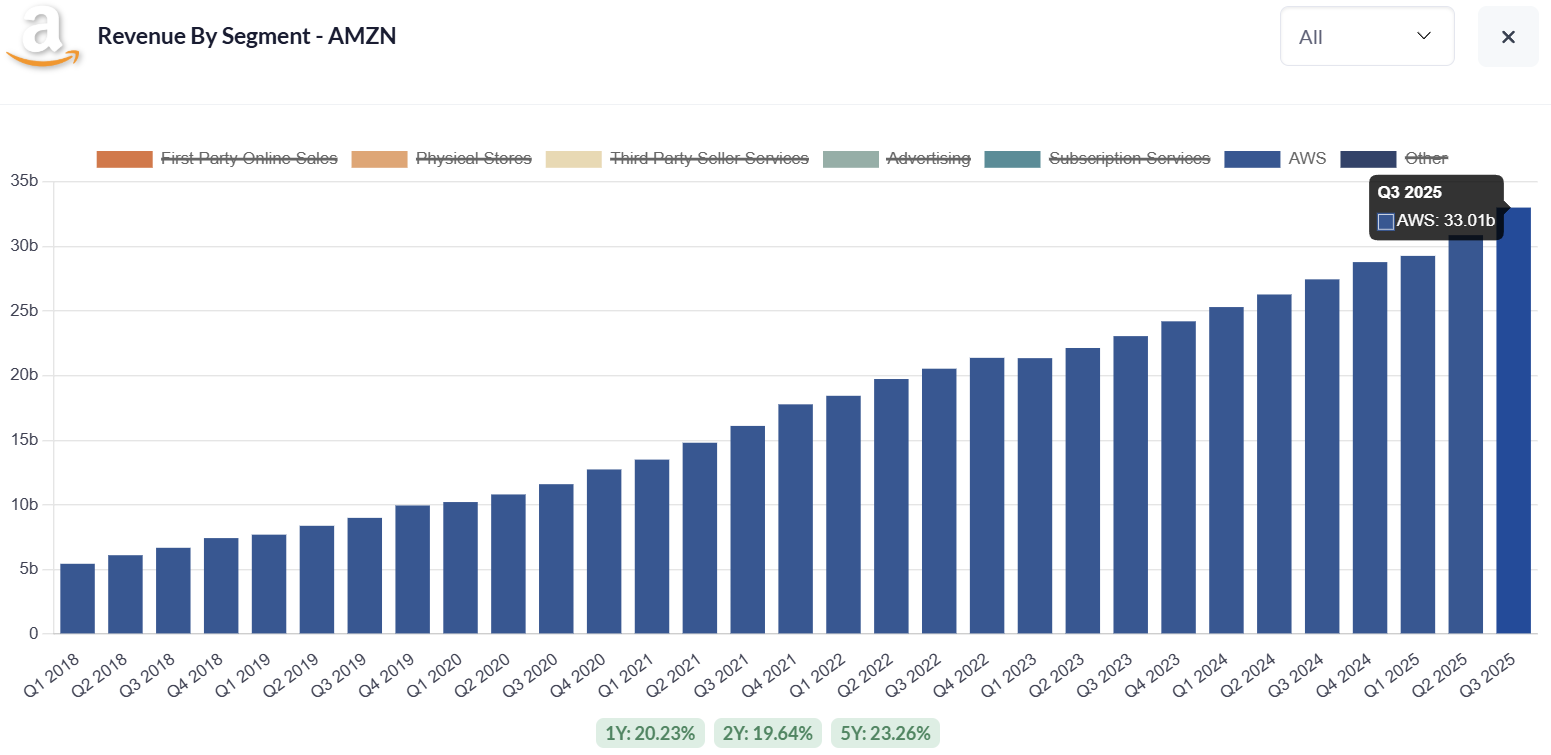This screenshot has height=755, width=1551.
Task: Click the First Party Online Sales color swatch
Action: pos(124,159)
